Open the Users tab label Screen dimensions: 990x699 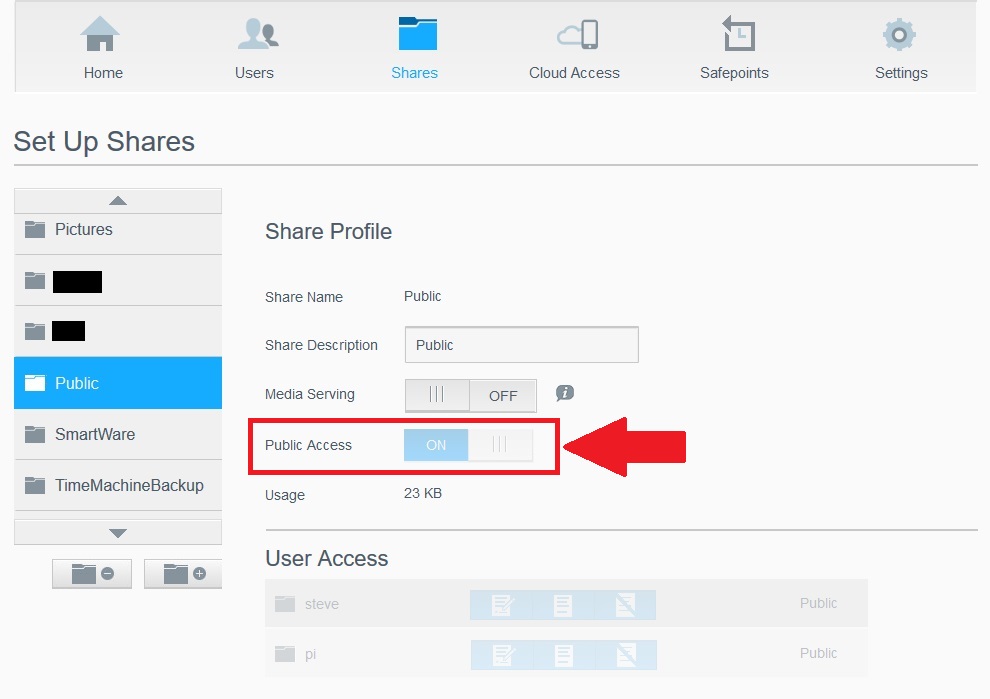point(254,73)
